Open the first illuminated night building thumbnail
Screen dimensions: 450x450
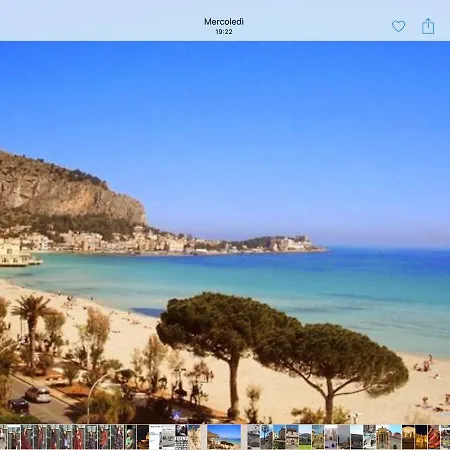click(x=408, y=437)
